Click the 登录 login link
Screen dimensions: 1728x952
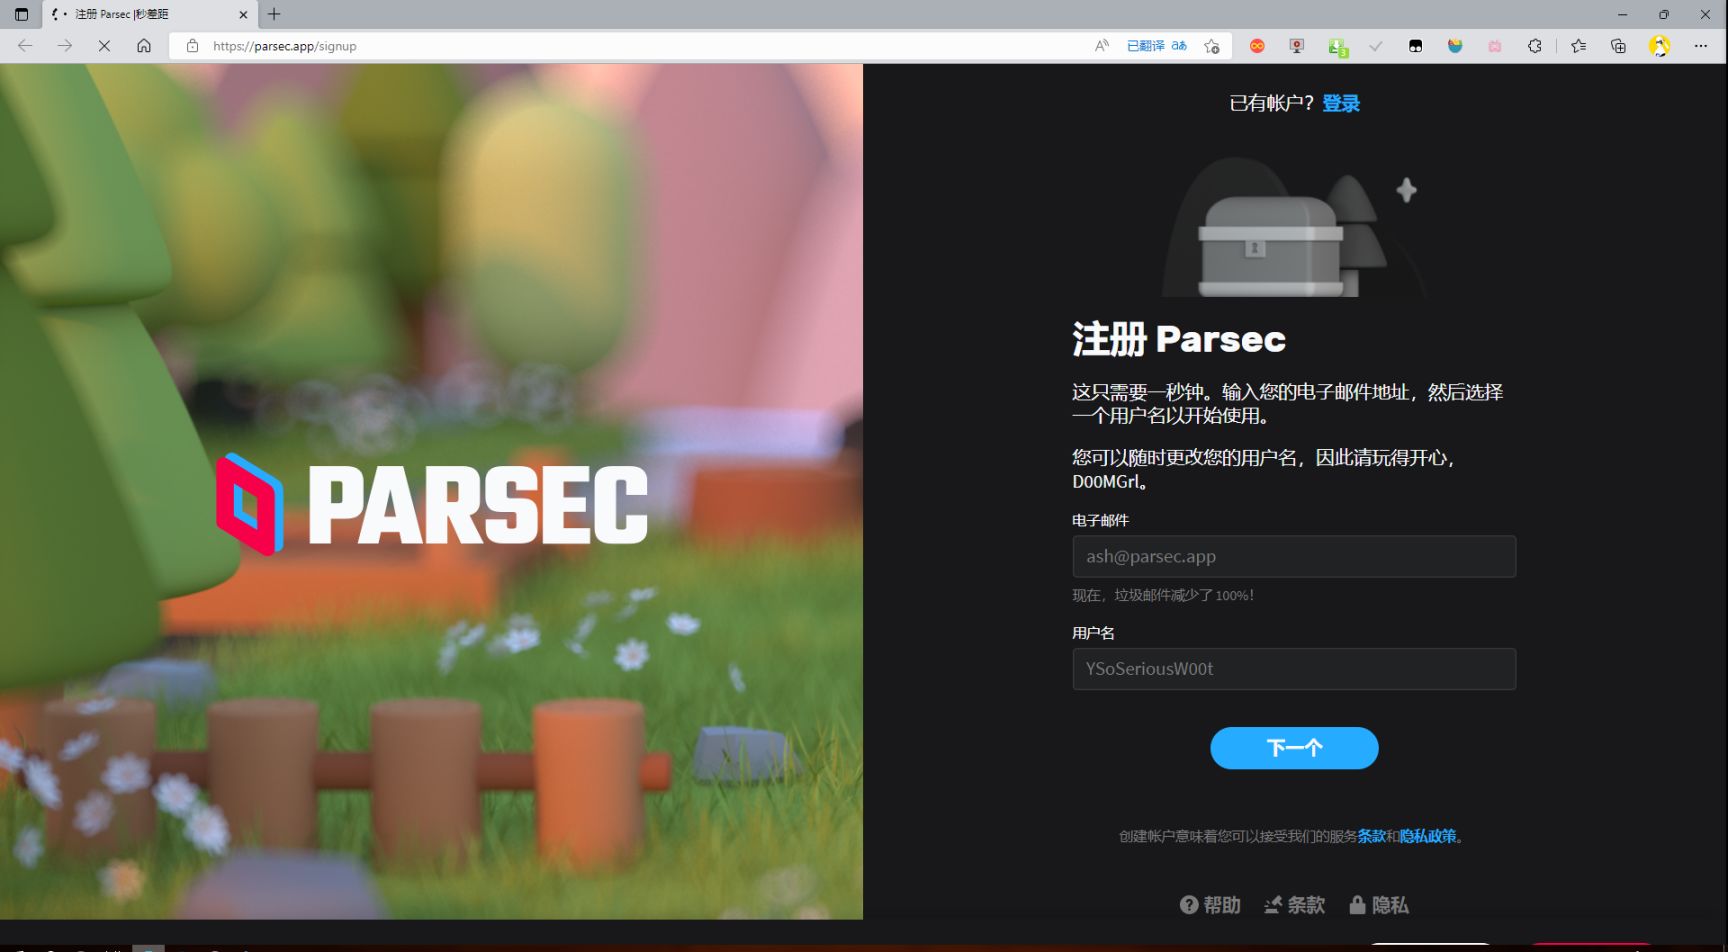(x=1341, y=103)
